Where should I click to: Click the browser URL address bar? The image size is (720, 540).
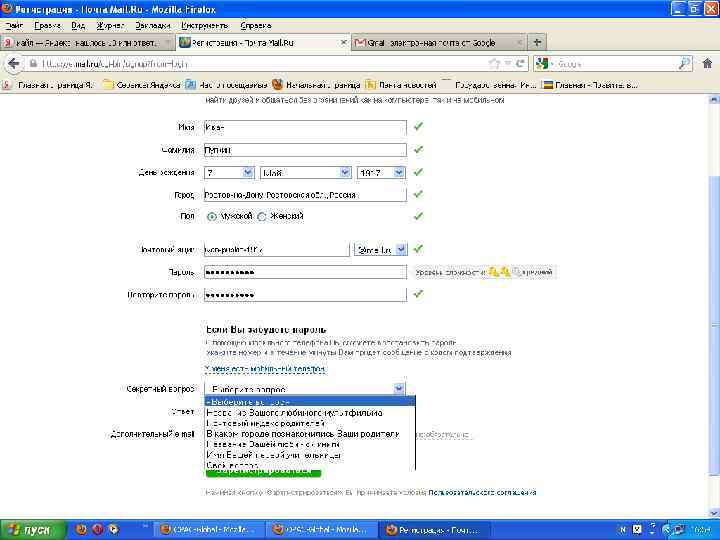coord(262,64)
